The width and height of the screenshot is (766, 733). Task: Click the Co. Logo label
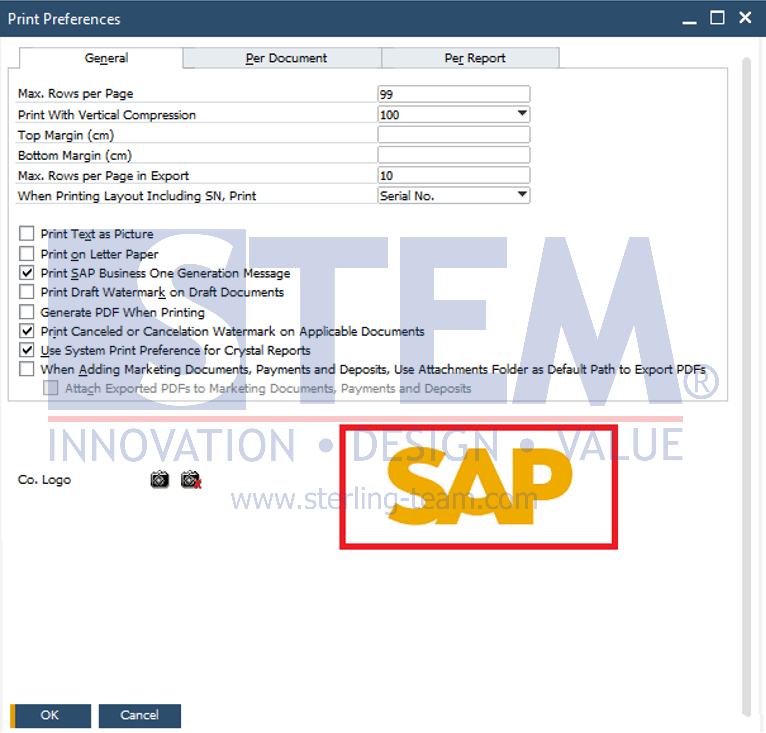(x=44, y=480)
